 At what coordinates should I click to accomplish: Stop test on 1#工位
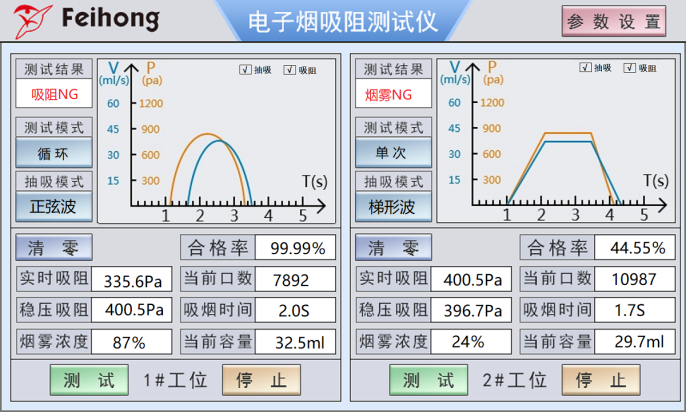click(261, 380)
